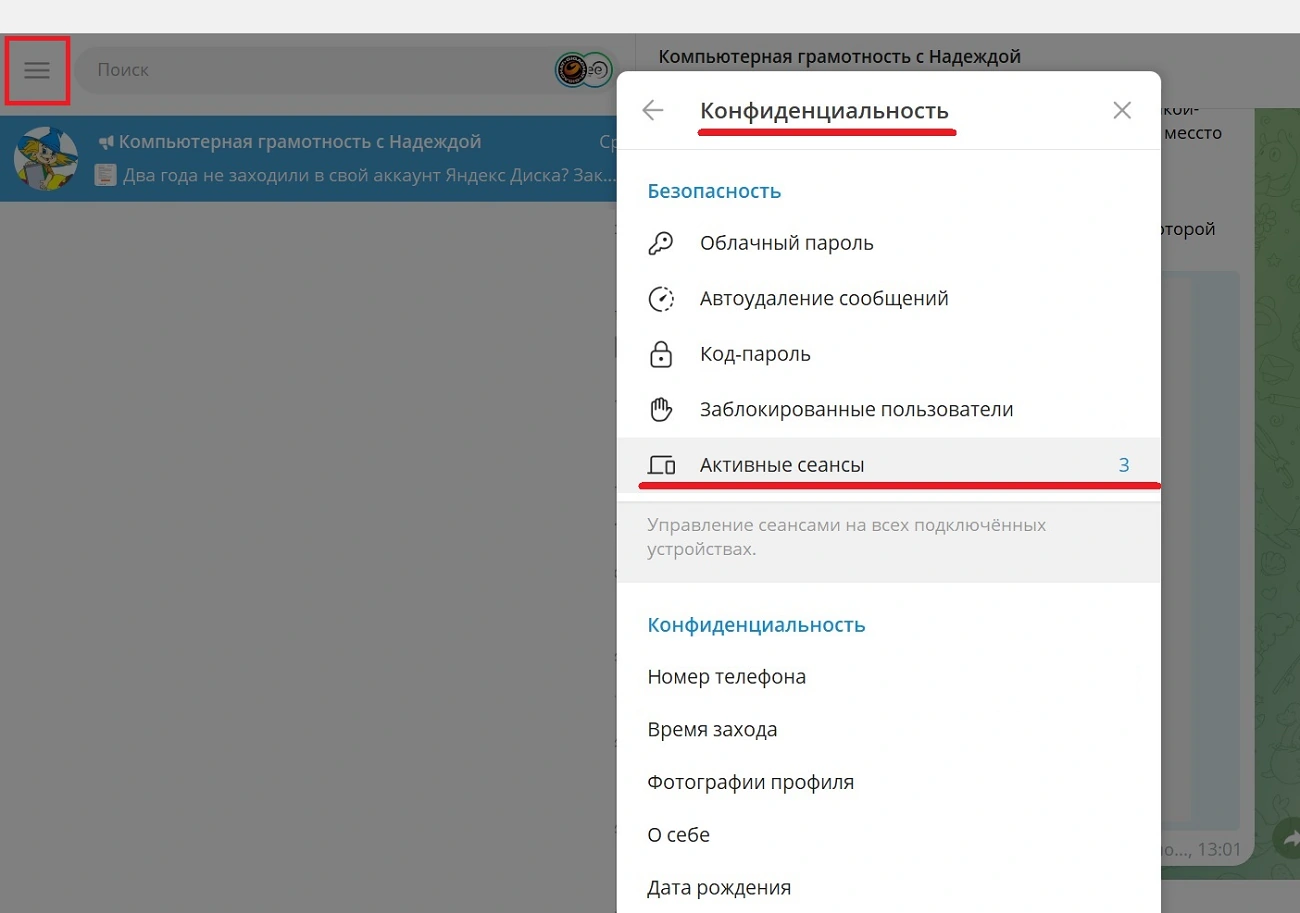
Task: Click the Поиск search field
Action: point(345,70)
